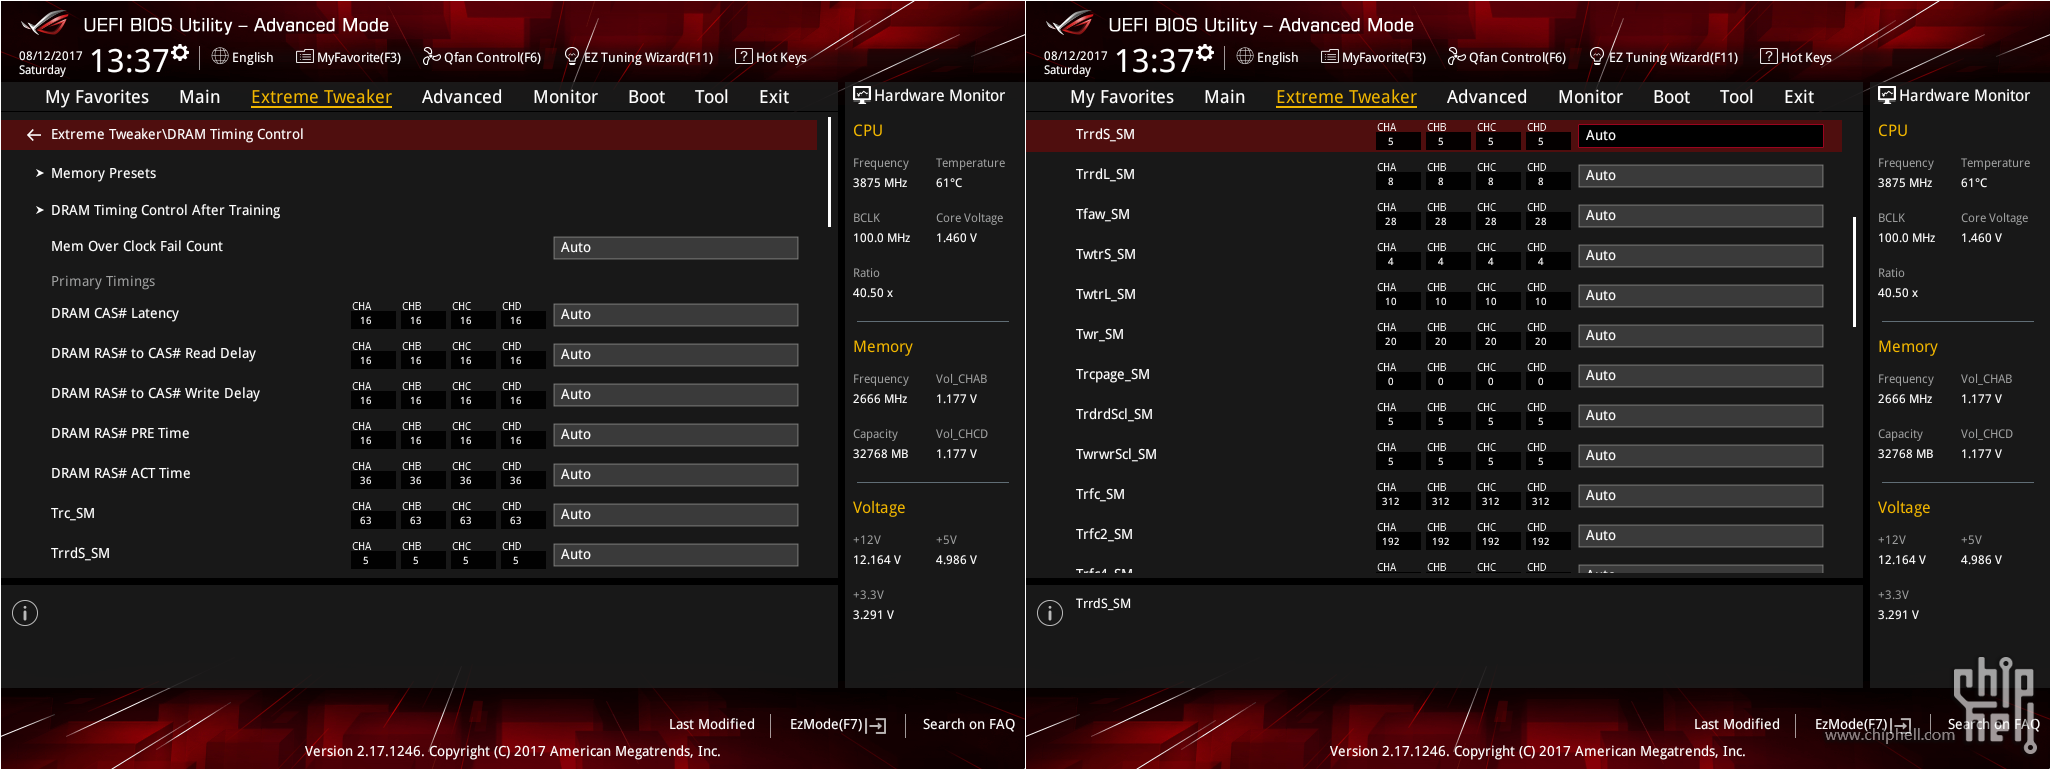2051x770 pixels.
Task: Open Boot tab in right window
Action: (x=1671, y=97)
